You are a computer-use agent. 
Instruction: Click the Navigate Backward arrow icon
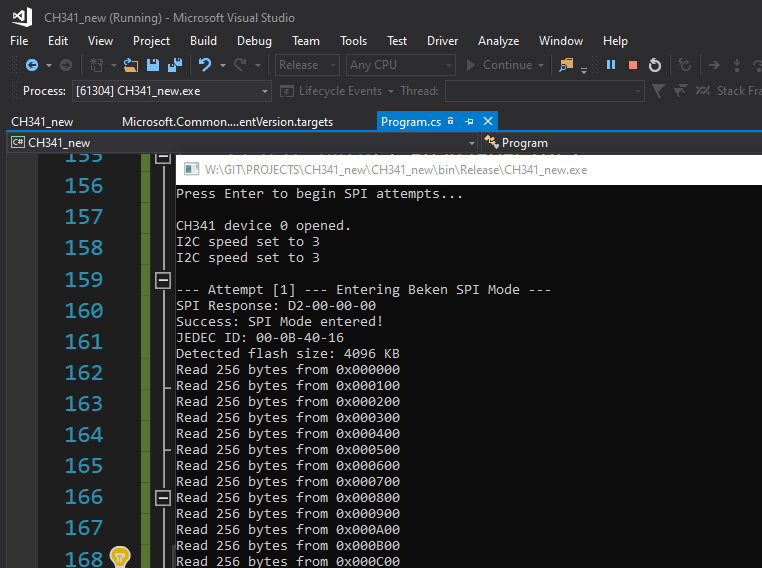click(31, 65)
